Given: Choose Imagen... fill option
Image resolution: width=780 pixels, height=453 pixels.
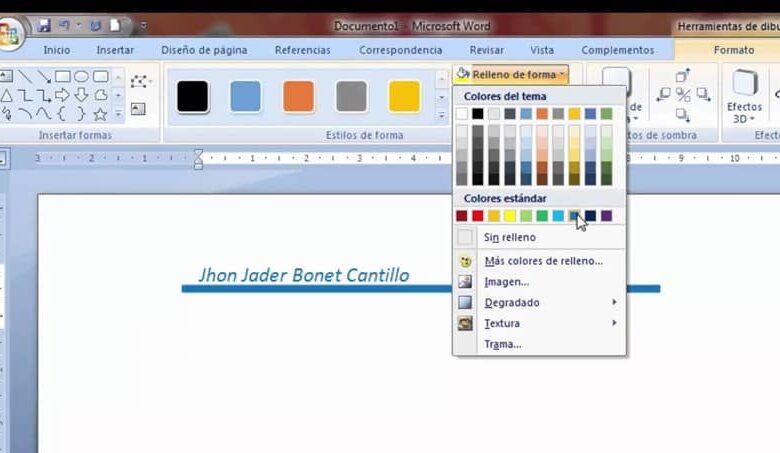Looking at the screenshot, I should [x=540, y=282].
